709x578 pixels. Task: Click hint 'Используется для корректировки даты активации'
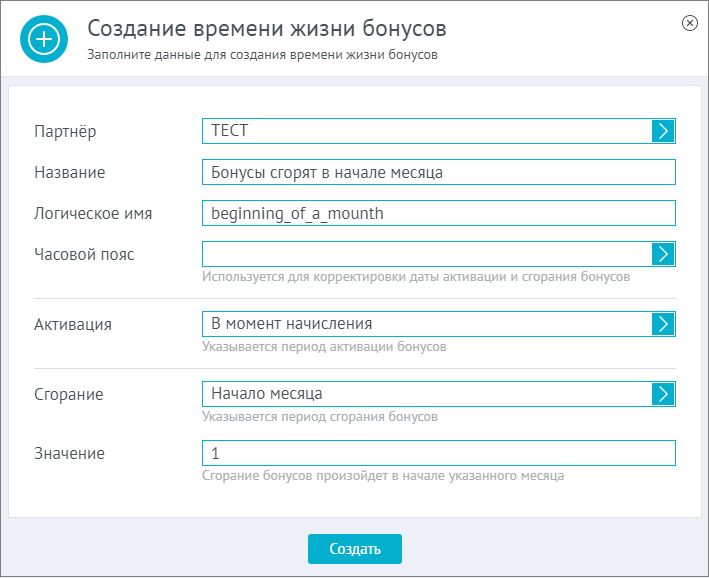(x=416, y=276)
